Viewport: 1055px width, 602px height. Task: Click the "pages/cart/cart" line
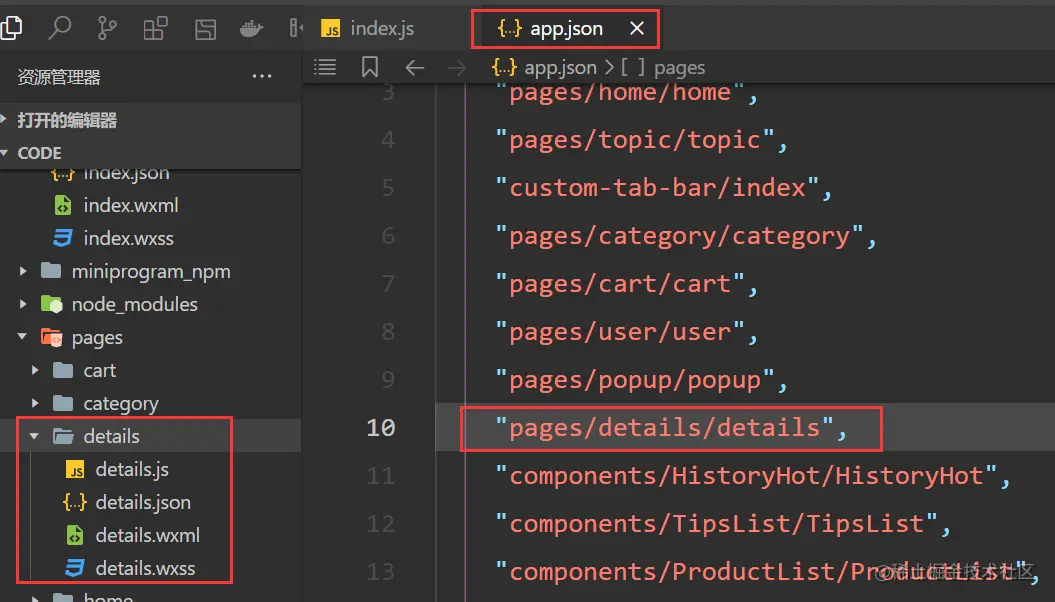[x=626, y=284]
